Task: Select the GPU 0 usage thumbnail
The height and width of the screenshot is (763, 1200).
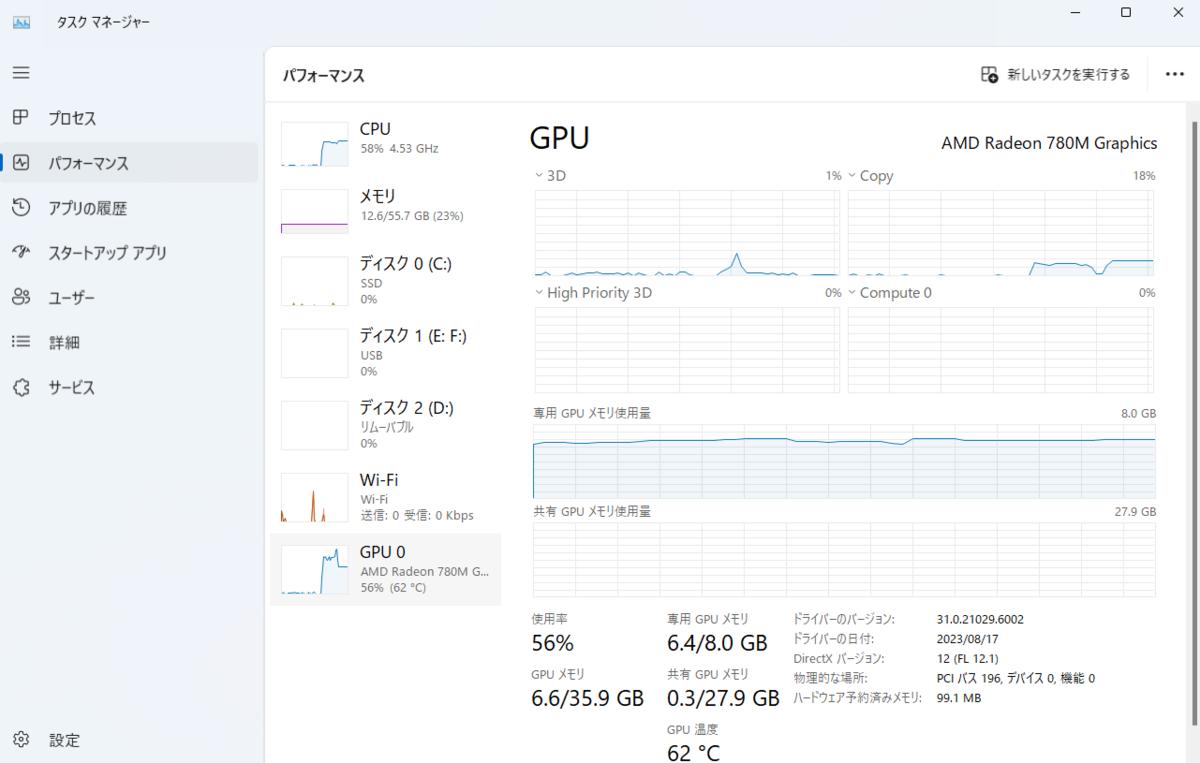Action: [314, 569]
